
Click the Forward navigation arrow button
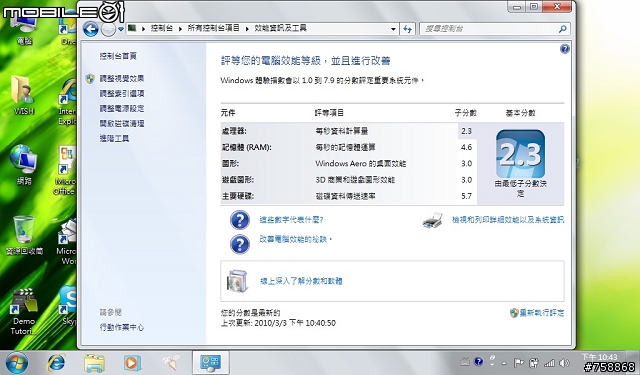(x=108, y=29)
